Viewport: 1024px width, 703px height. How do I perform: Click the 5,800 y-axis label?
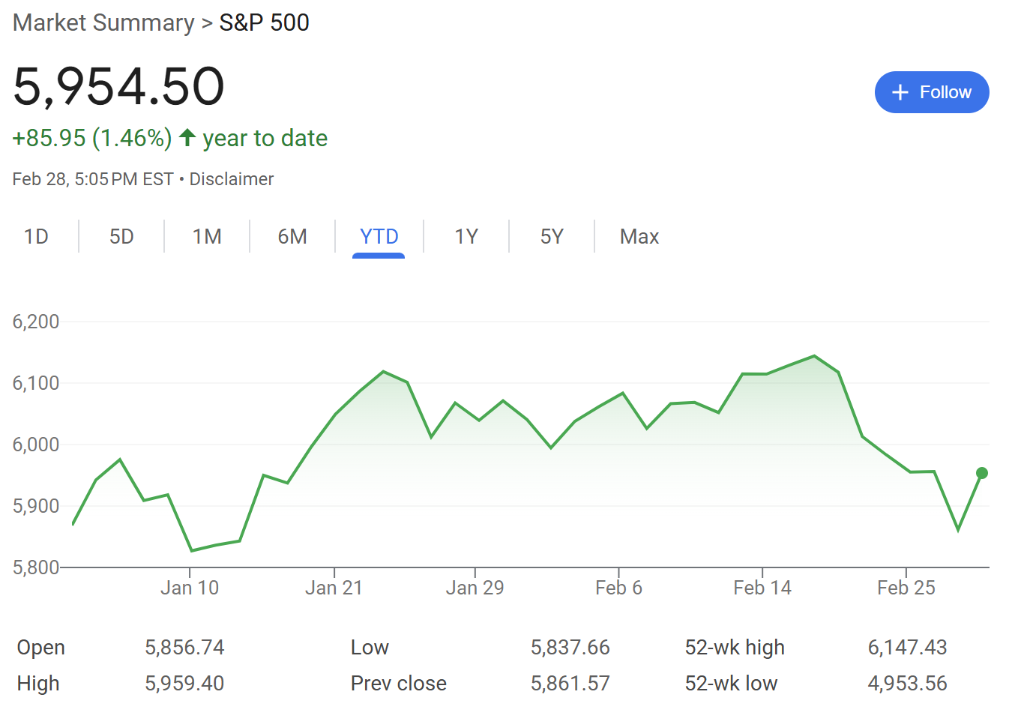(36, 567)
